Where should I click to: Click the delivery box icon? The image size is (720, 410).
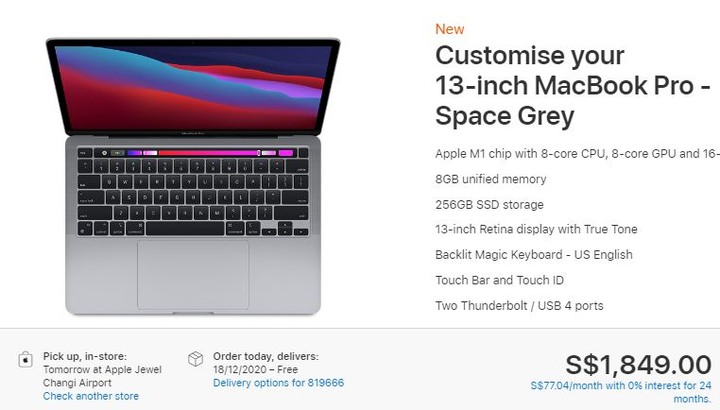[196, 359]
